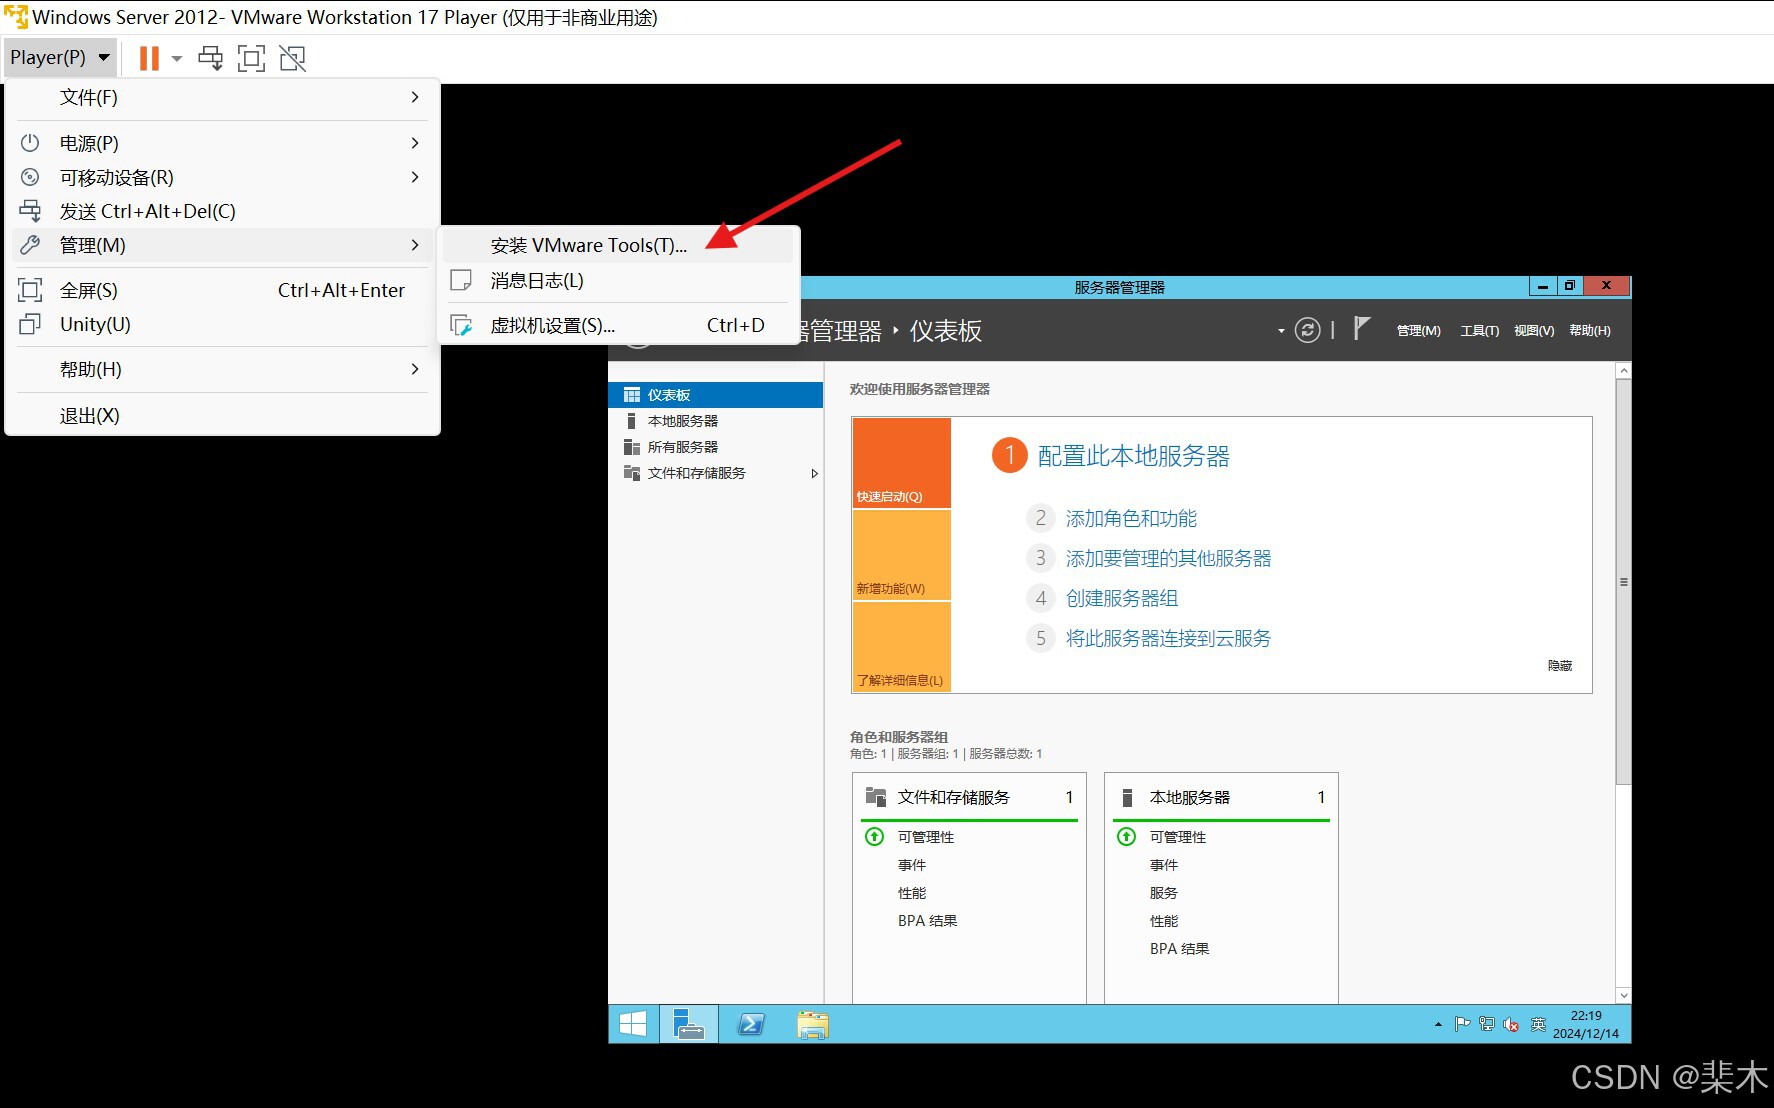Click the 添加要管理的其他服务器 link
Image resolution: width=1774 pixels, height=1108 pixels.
point(1168,558)
